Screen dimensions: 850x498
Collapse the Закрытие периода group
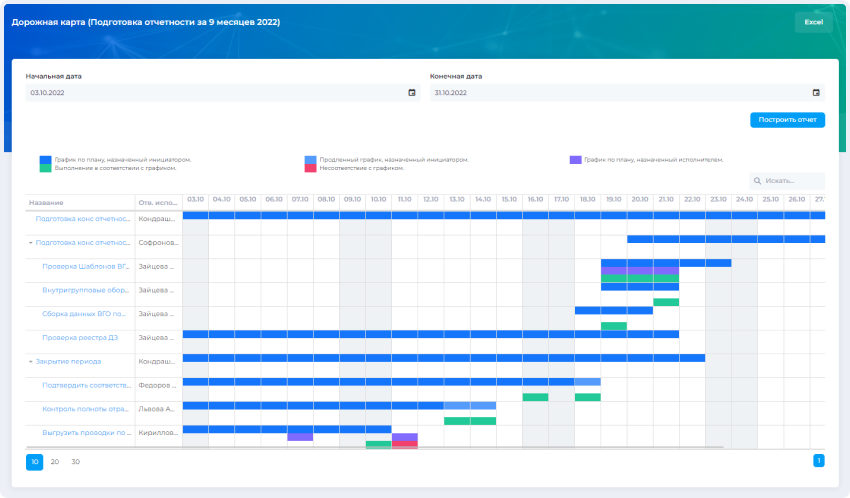[x=31, y=361]
